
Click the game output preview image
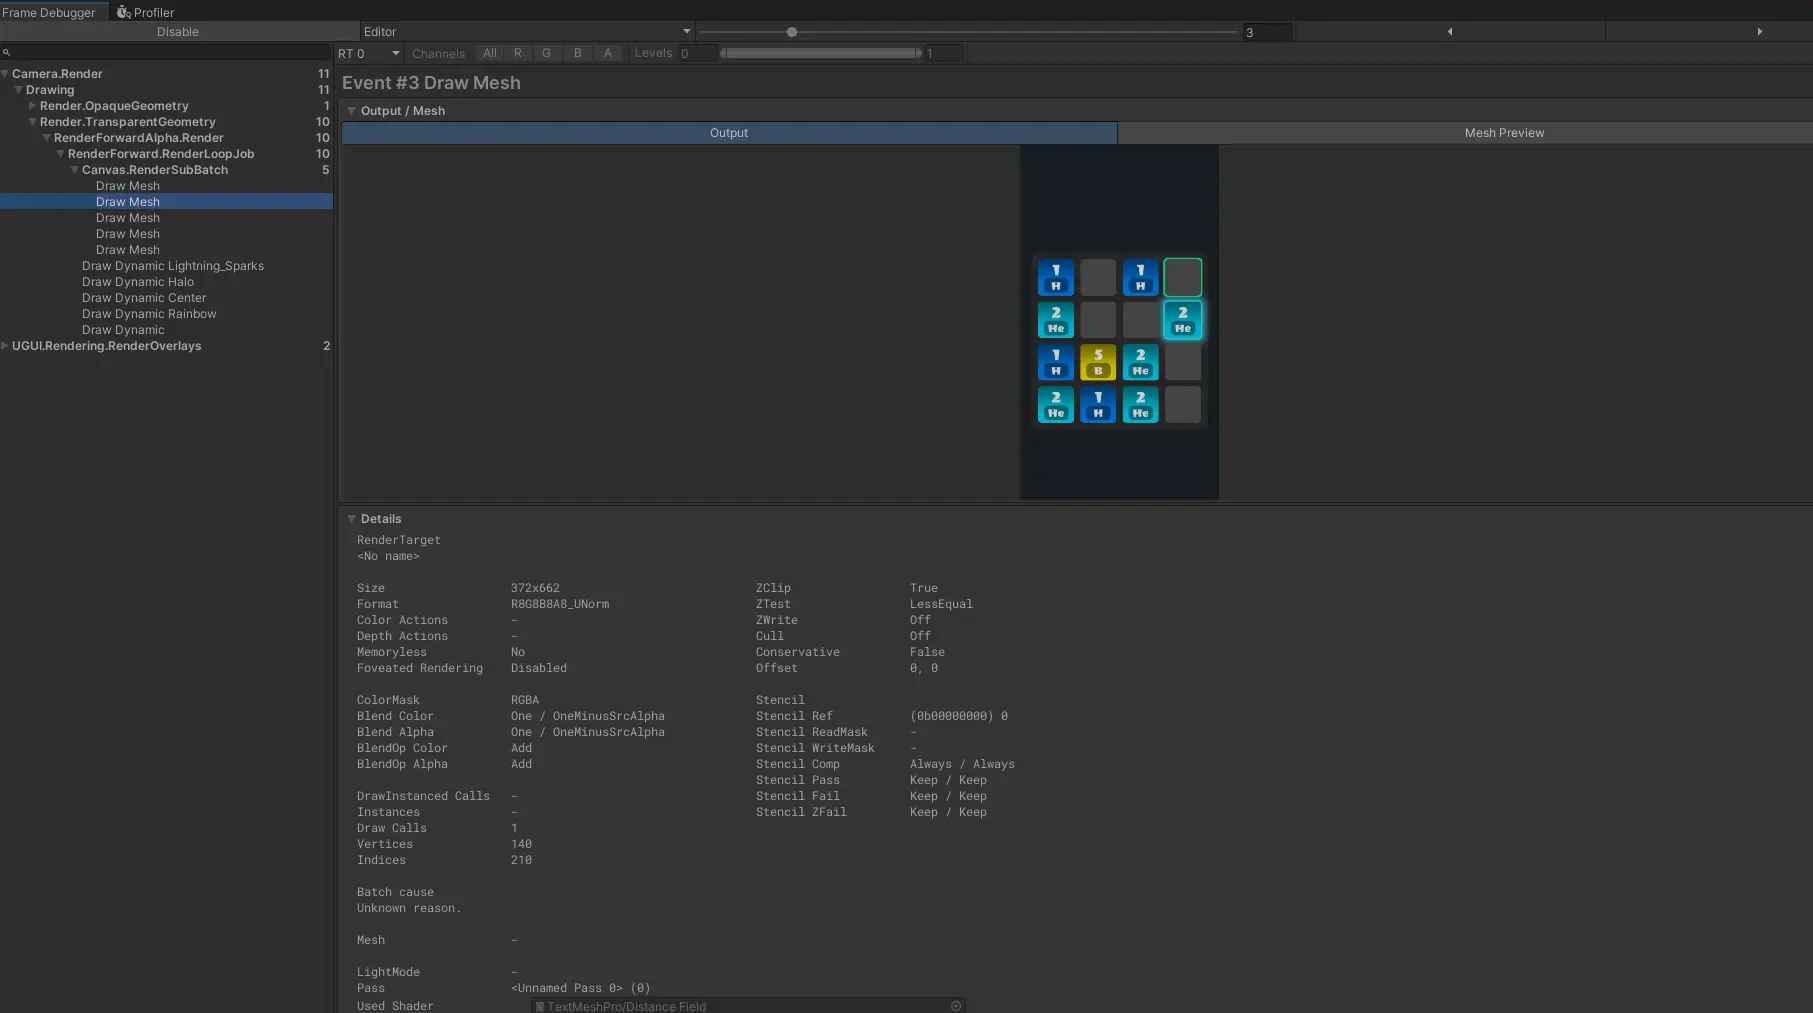tap(1119, 322)
